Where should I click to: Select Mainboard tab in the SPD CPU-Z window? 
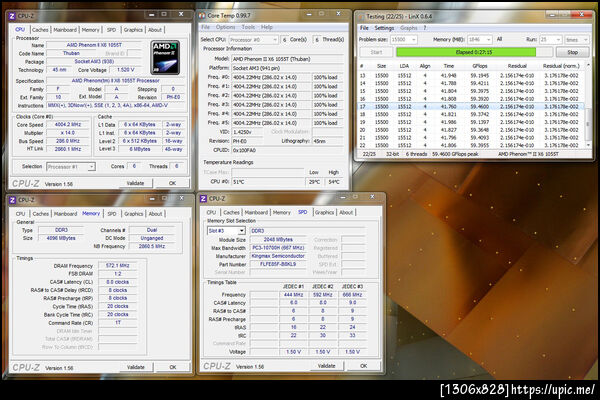256,212
